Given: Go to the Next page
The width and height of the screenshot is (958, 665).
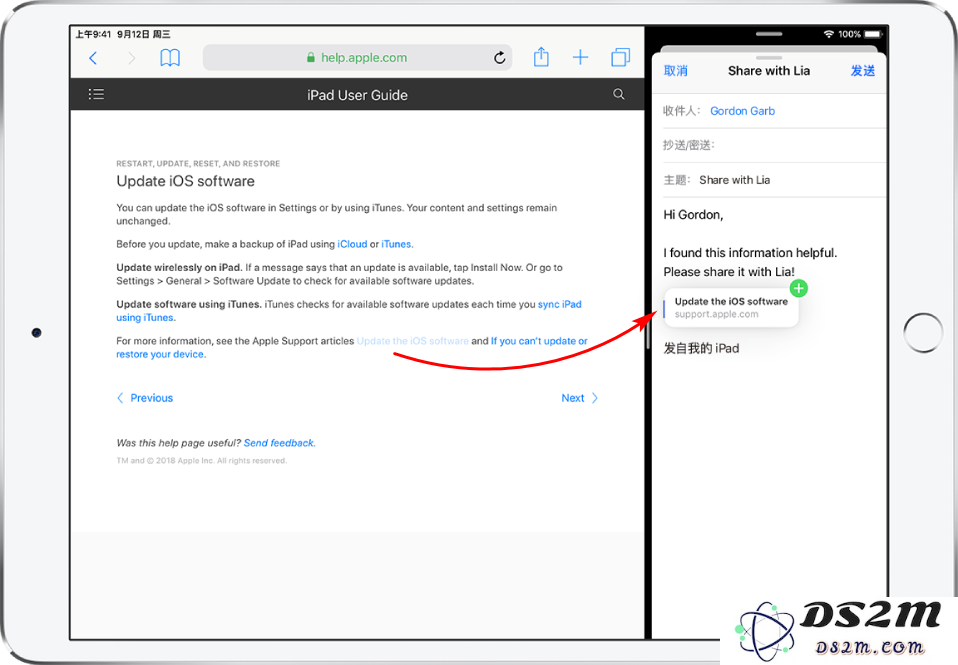Looking at the screenshot, I should click(579, 398).
